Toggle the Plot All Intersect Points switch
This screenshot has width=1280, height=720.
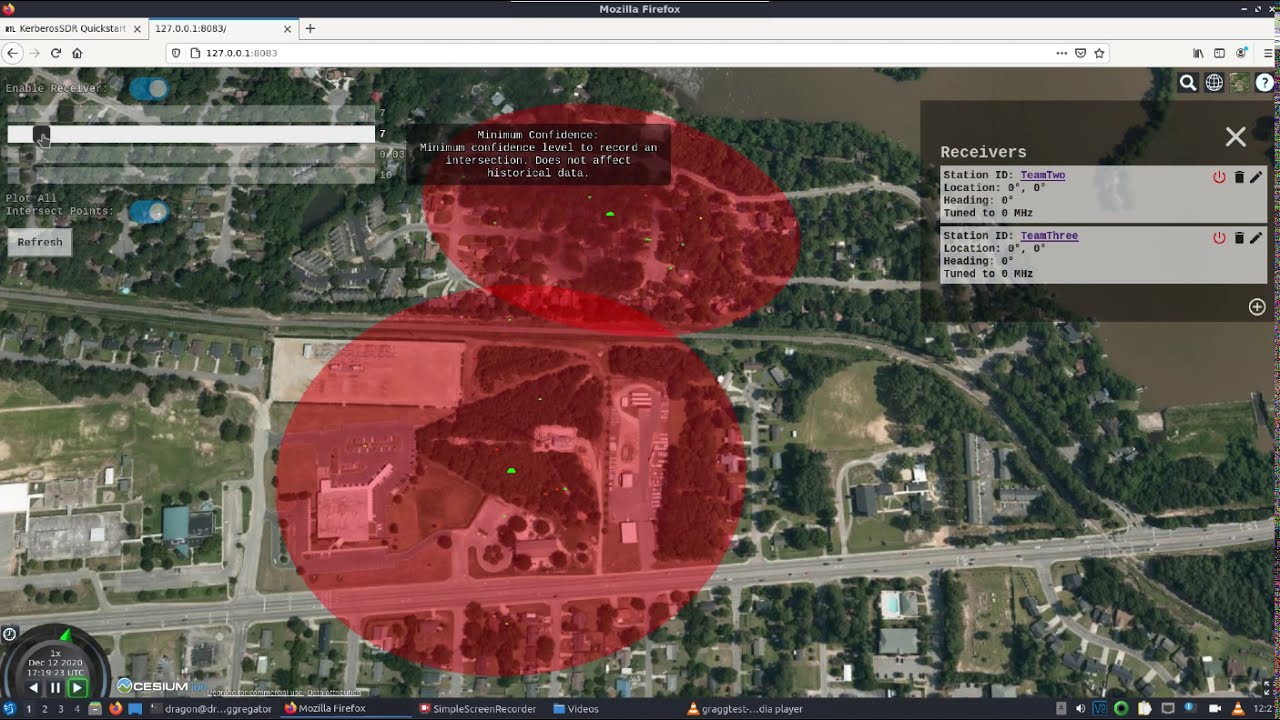[149, 211]
